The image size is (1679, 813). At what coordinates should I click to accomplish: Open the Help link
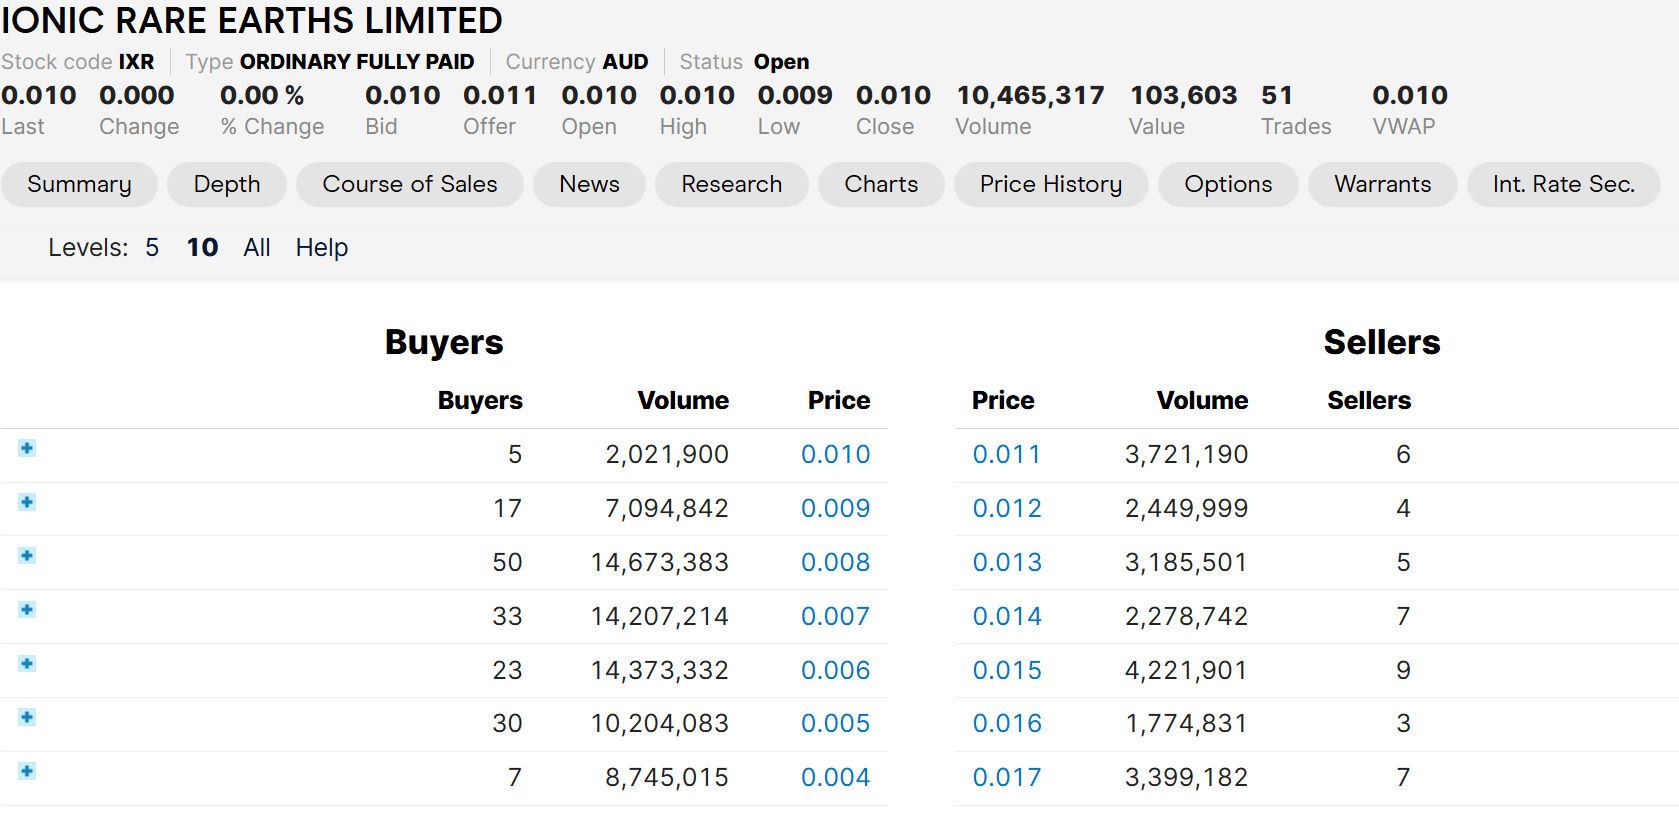point(321,248)
